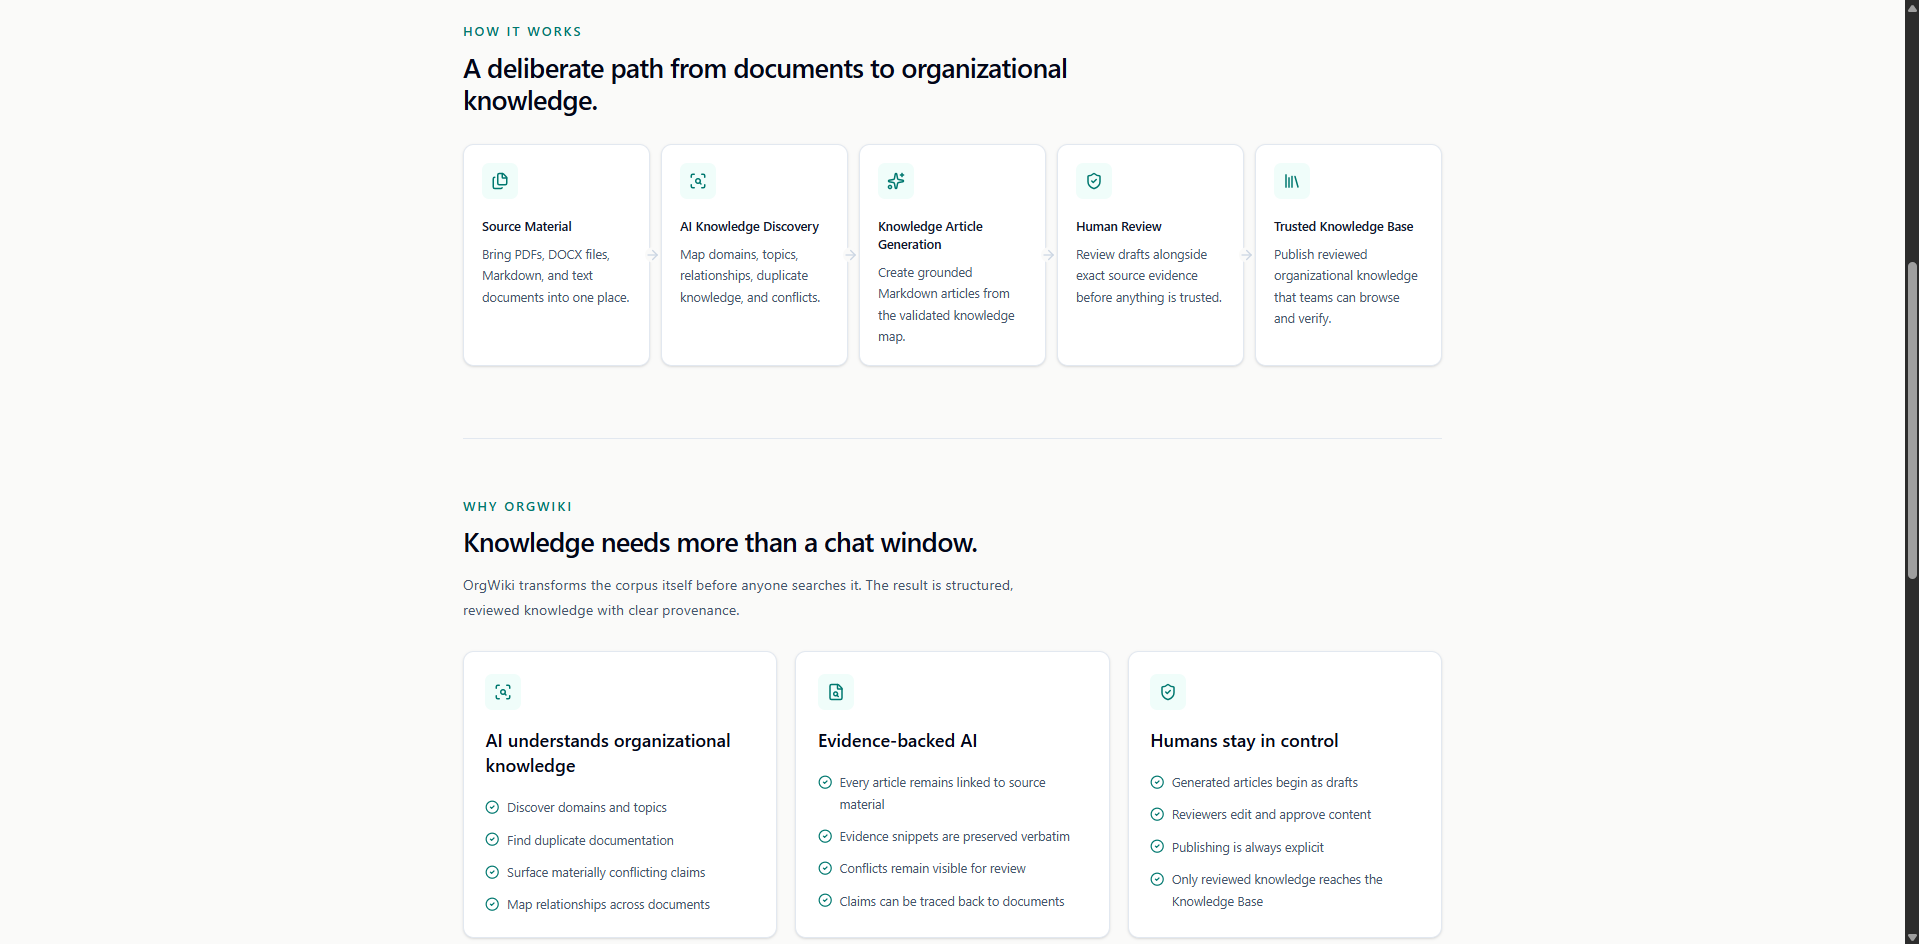Click the shield icon above Humans stay in control

point(1168,692)
